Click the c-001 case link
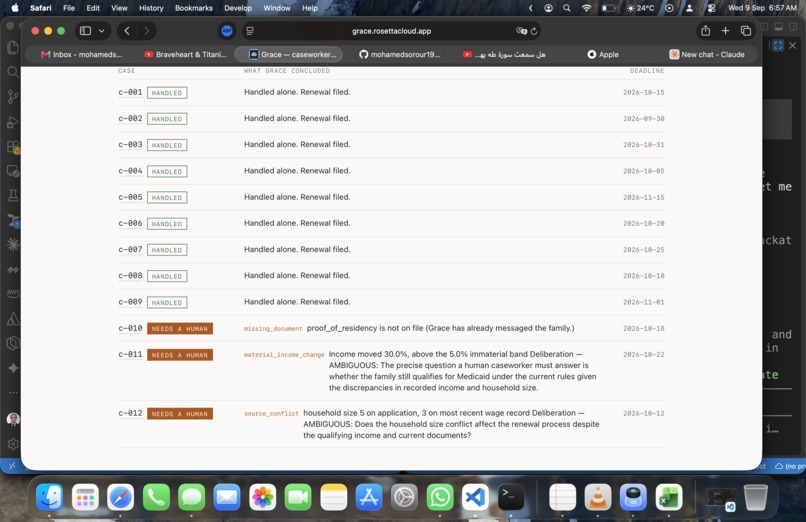 click(x=130, y=92)
